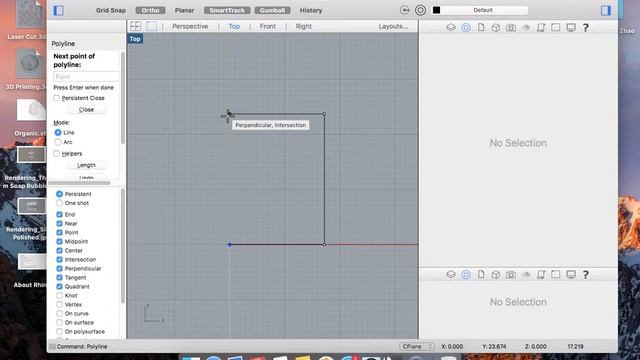Enable the Knot object snap
Viewport: 640px width, 360px height.
pos(60,295)
